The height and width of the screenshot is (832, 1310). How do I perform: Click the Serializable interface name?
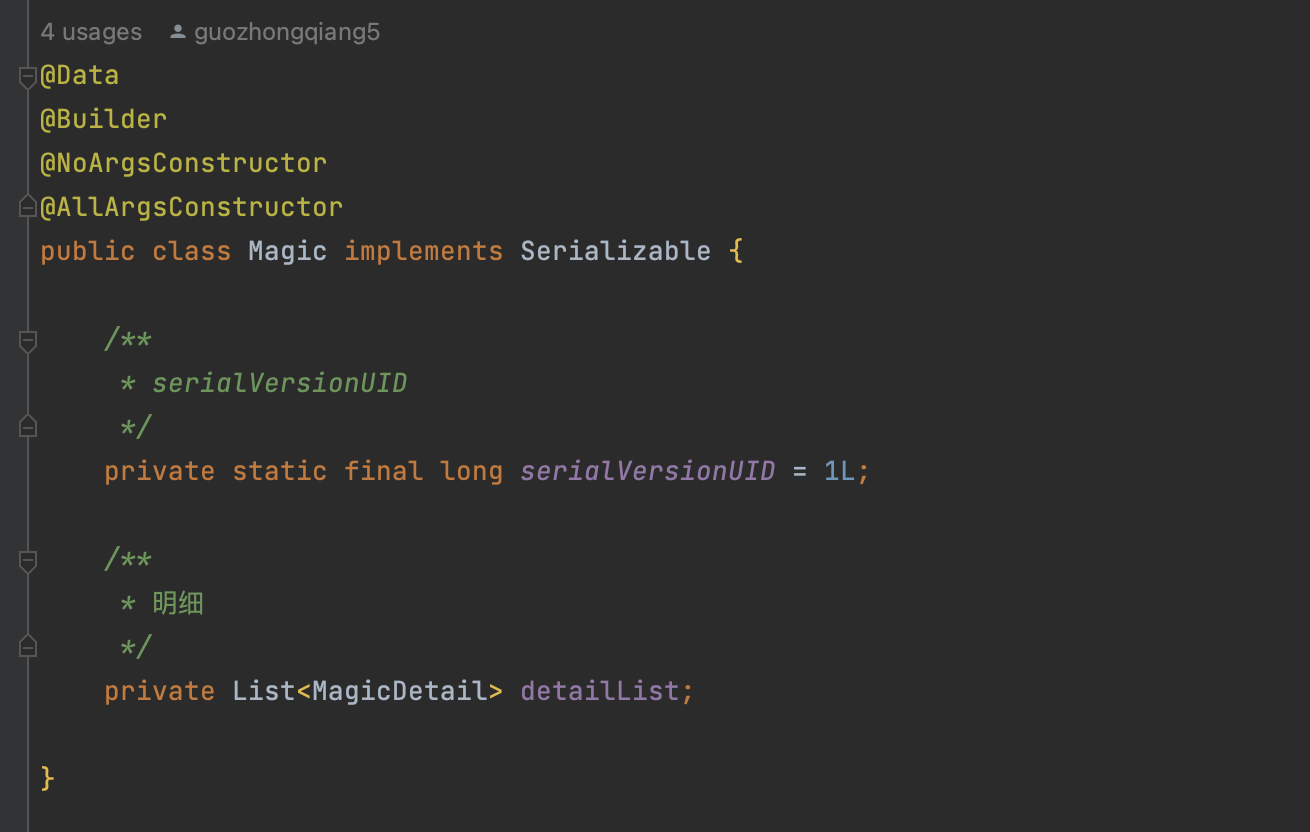[x=615, y=251]
